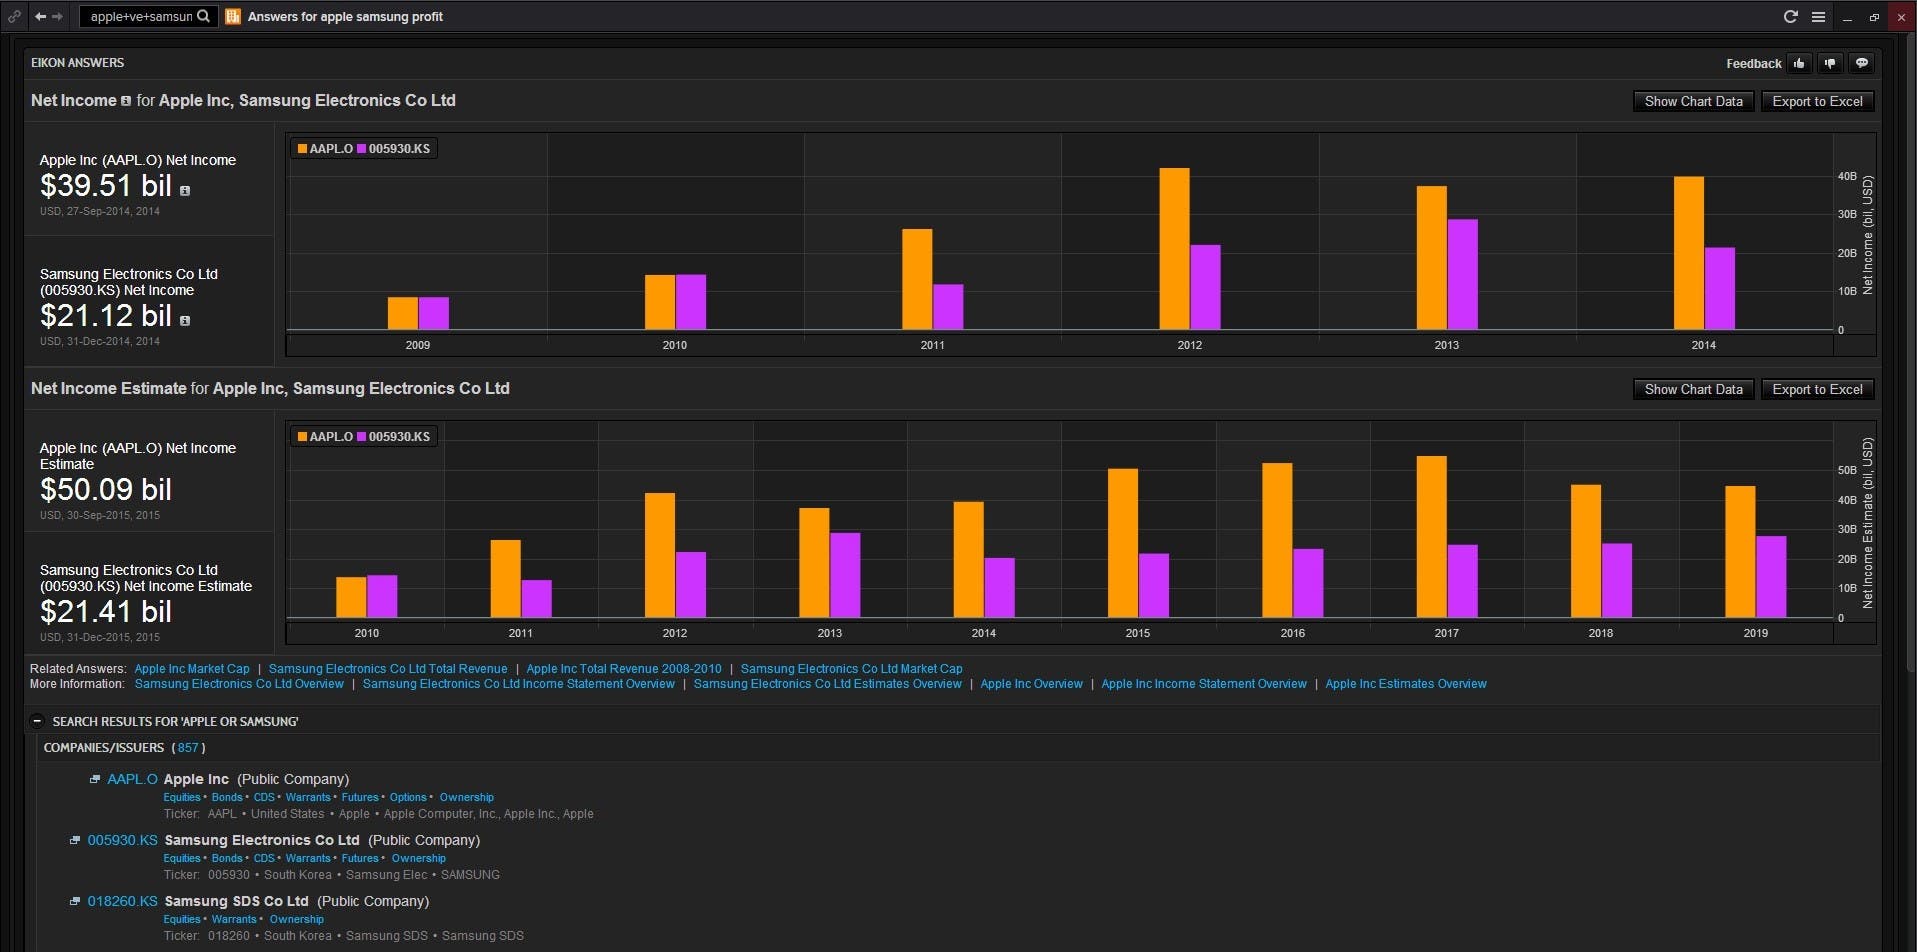The height and width of the screenshot is (952, 1917).
Task: Open Samsung Estimates Overview link
Action: (x=827, y=684)
